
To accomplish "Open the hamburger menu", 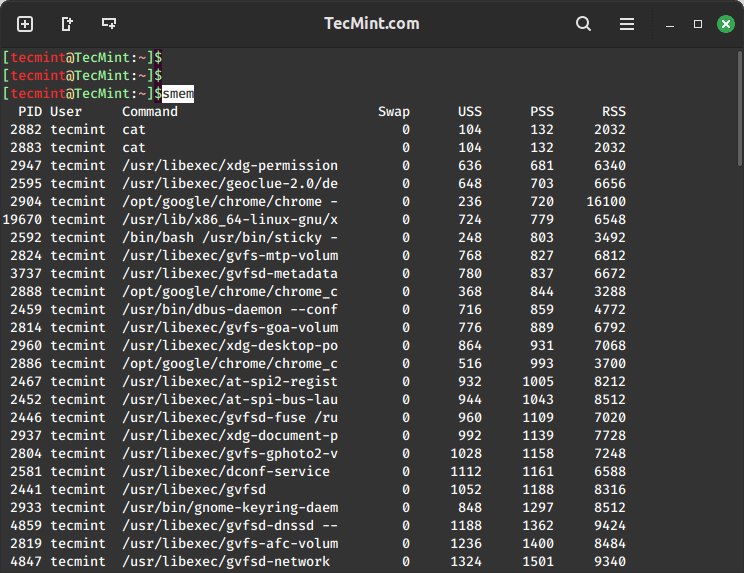I will [x=627, y=23].
